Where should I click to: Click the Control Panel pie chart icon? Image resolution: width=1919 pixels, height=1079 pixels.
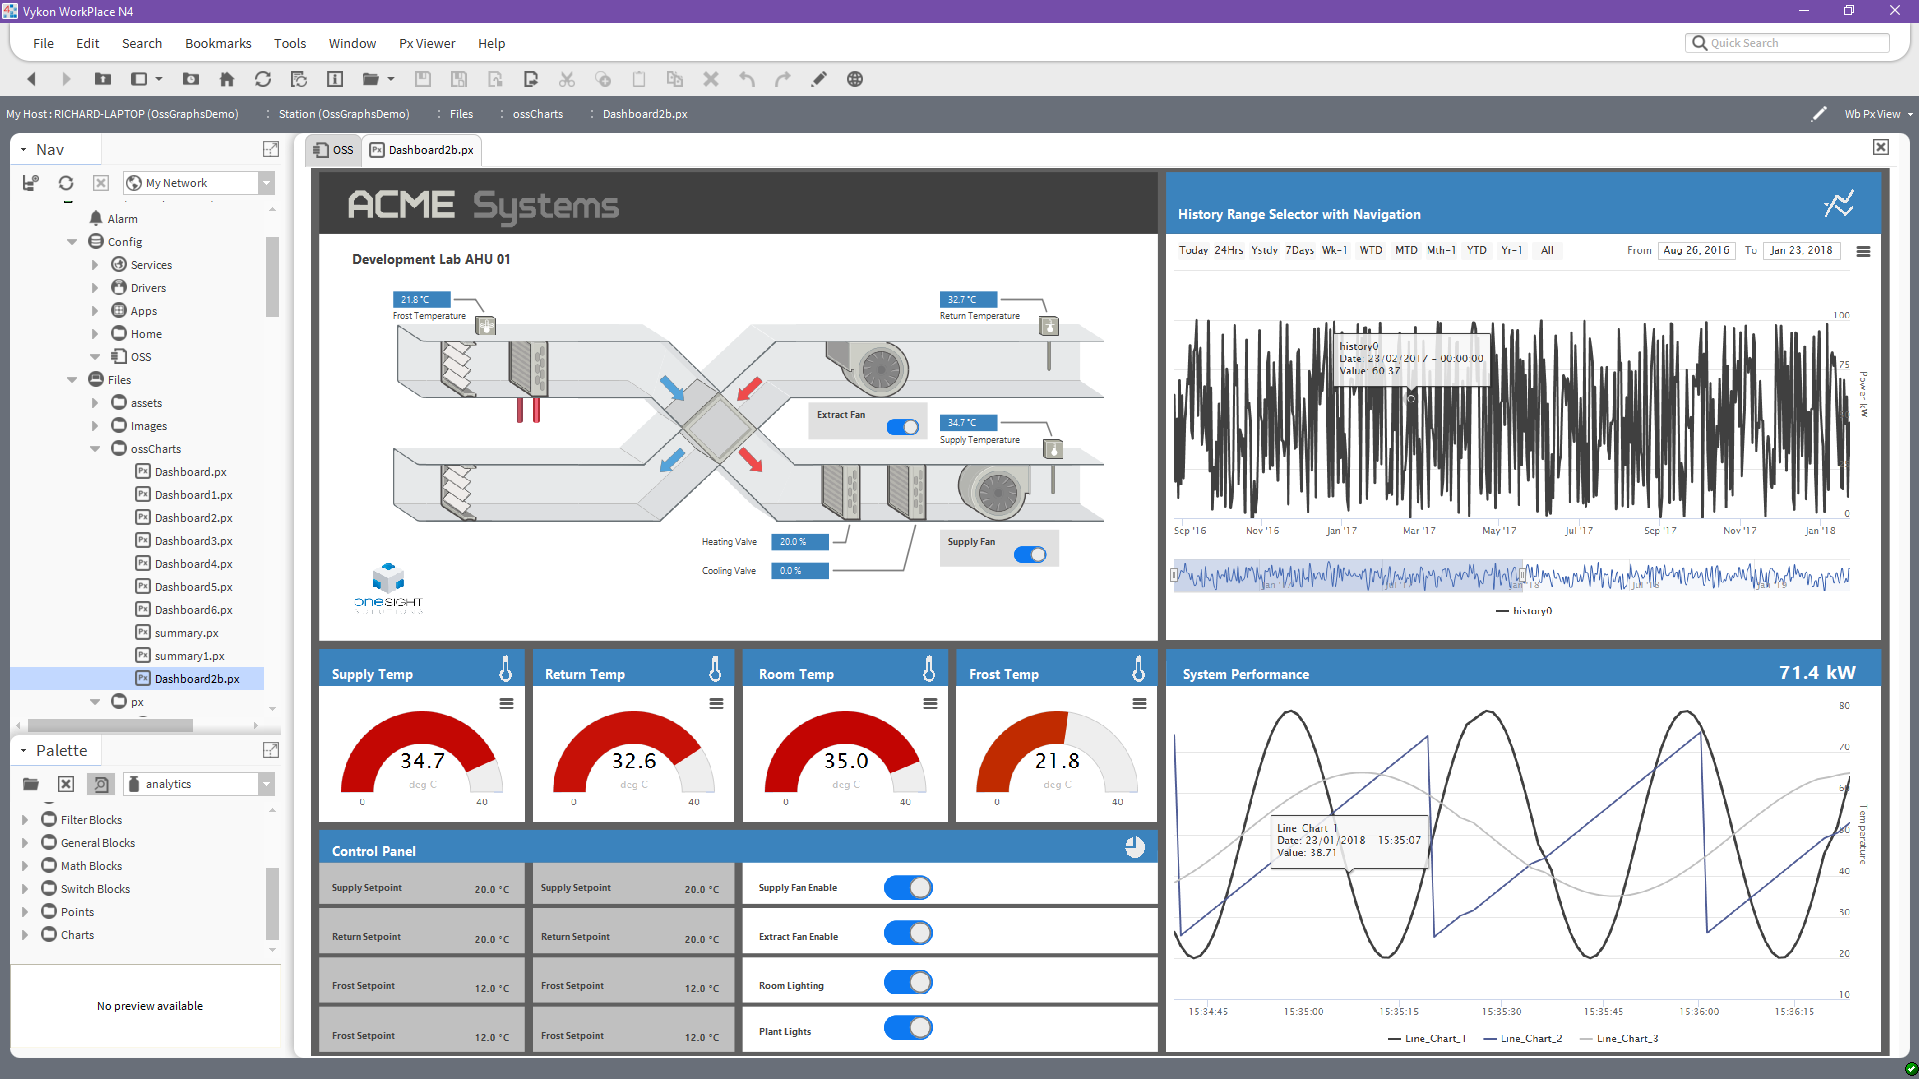pos(1134,848)
